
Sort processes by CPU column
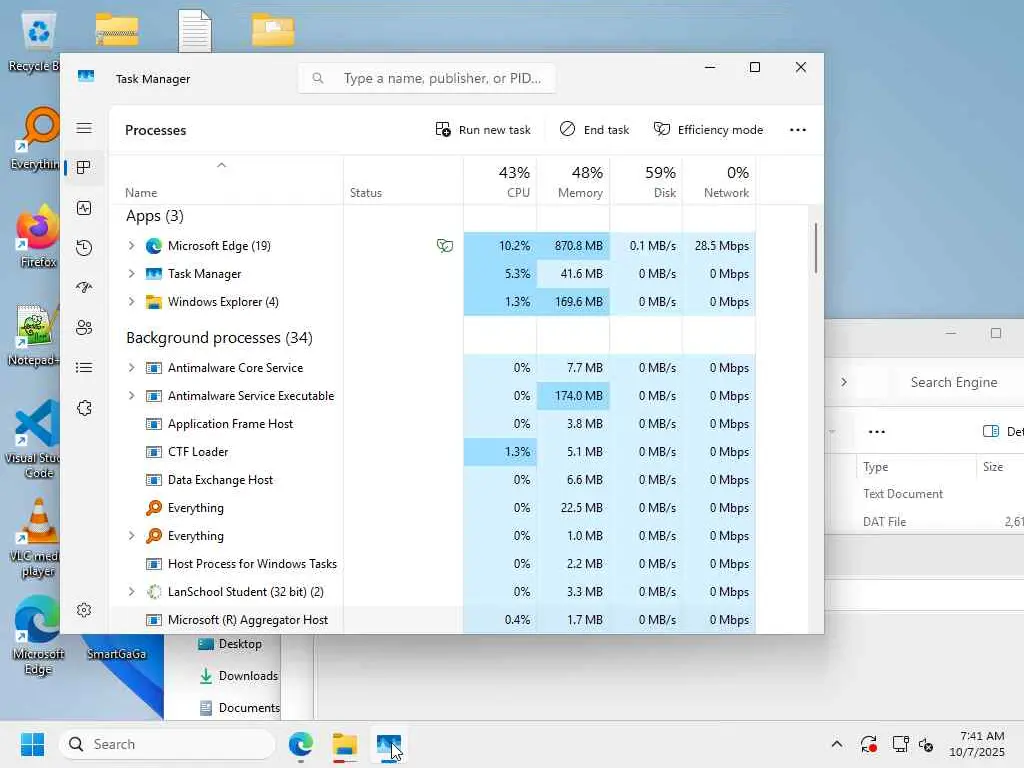(x=500, y=181)
